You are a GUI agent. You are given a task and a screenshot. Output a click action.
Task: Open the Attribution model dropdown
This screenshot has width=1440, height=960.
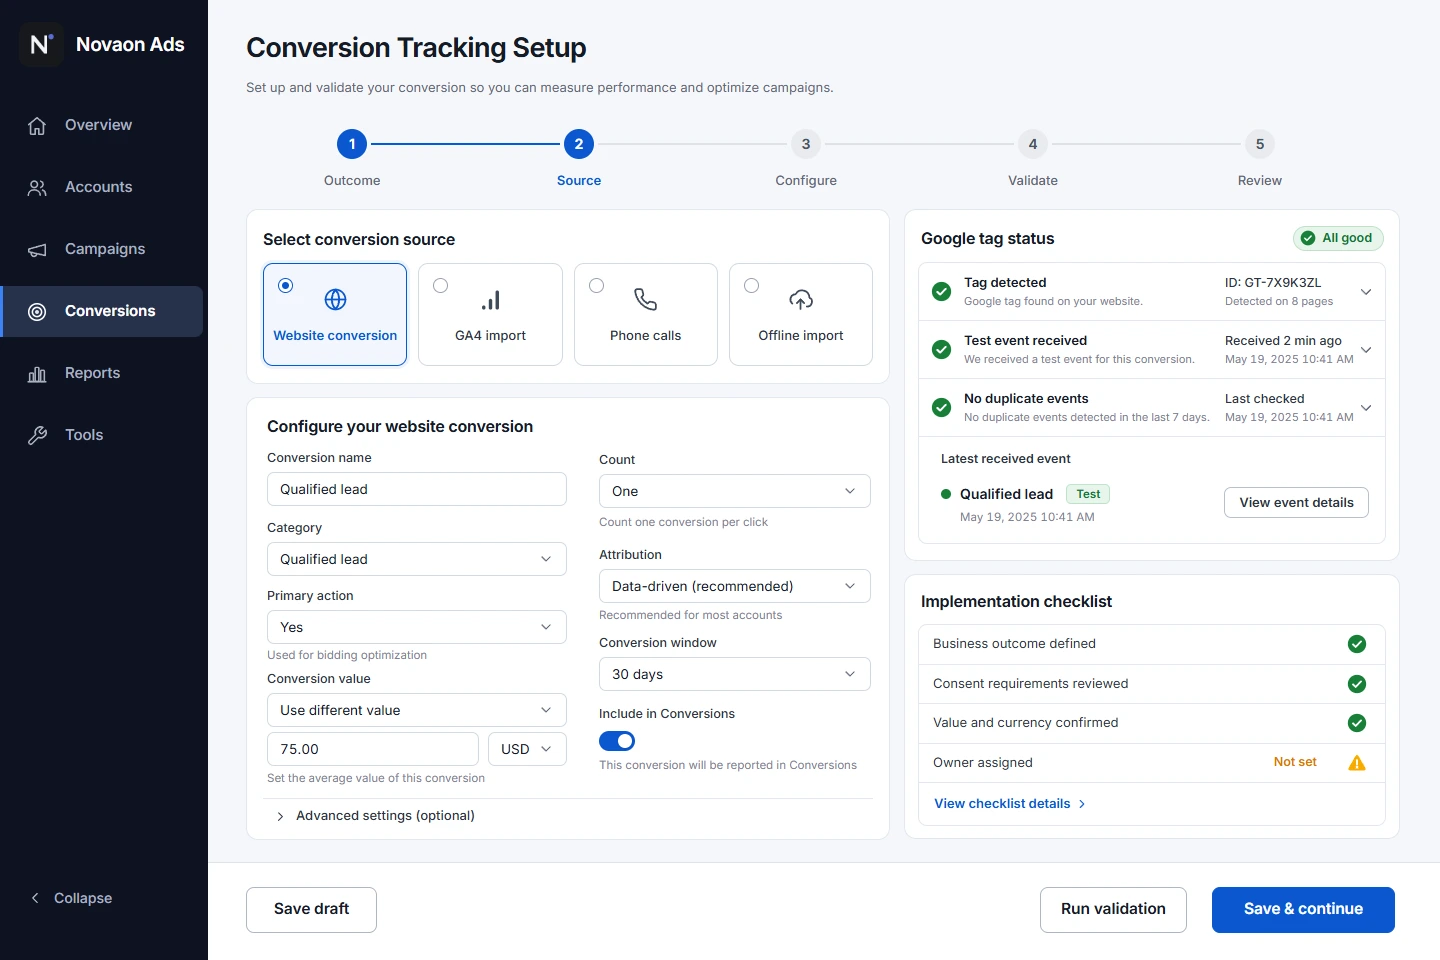click(735, 586)
